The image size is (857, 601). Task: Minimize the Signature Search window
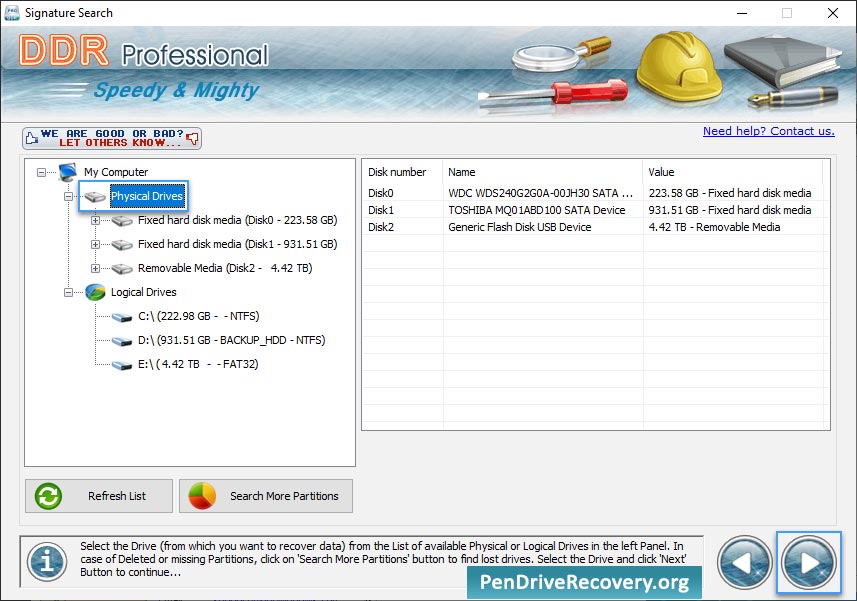[x=742, y=13]
